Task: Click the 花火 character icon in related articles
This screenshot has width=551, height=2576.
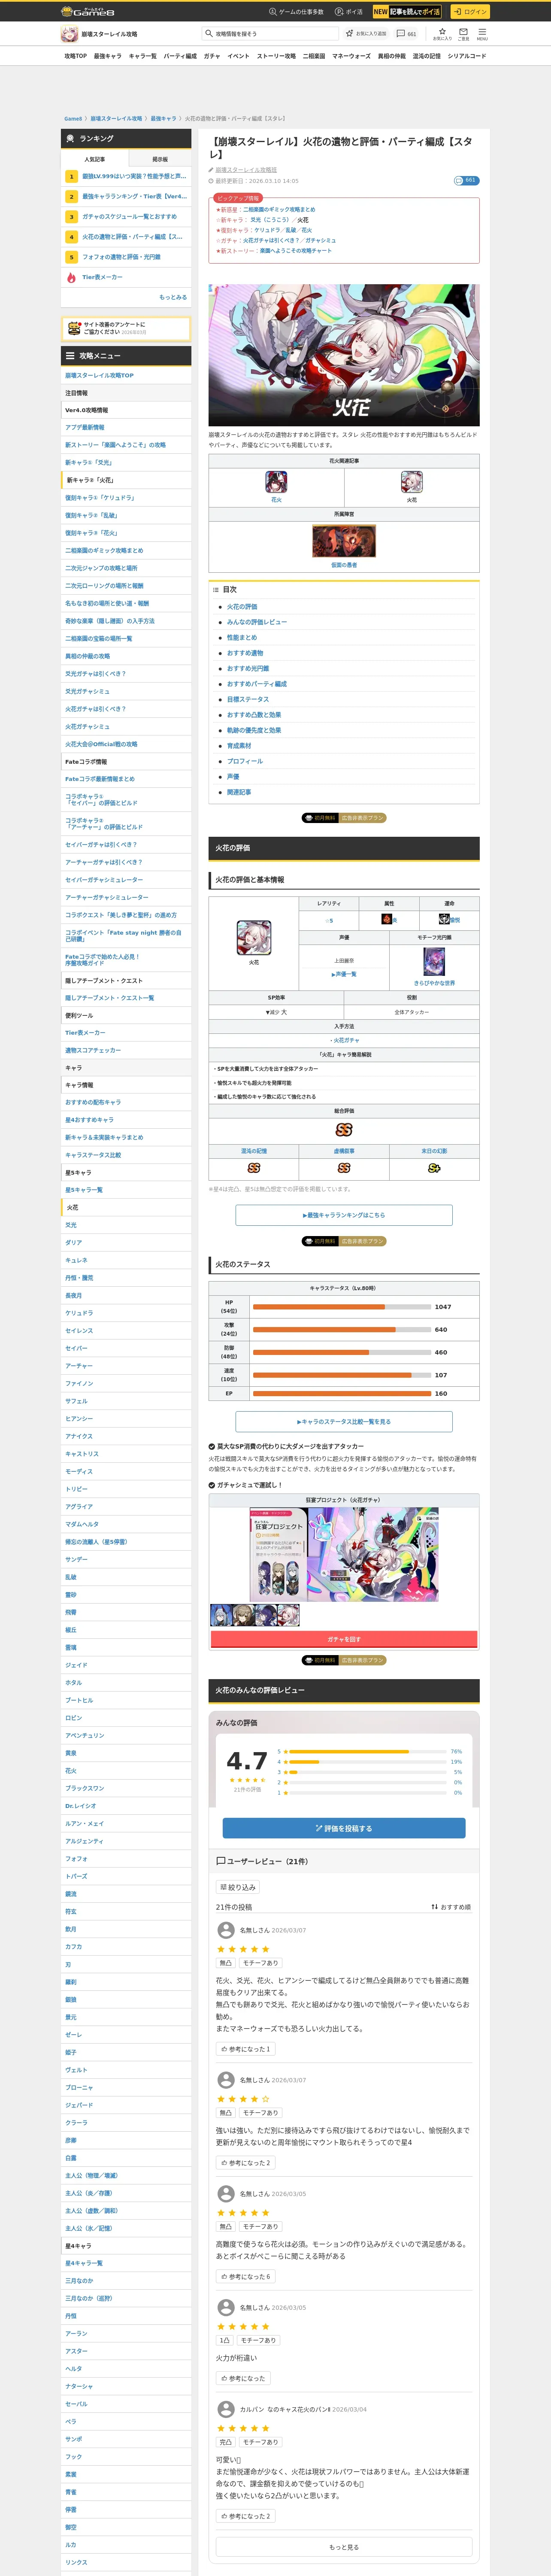Action: (x=276, y=482)
